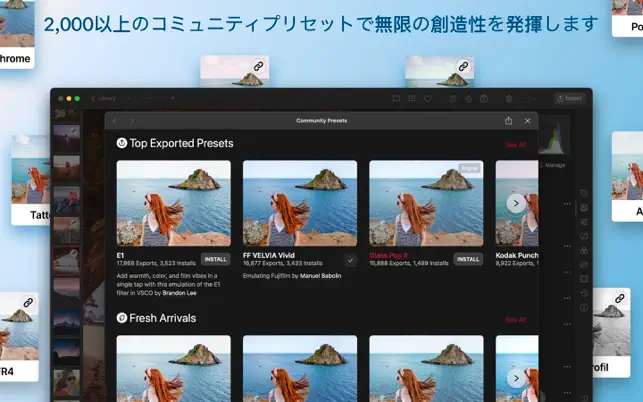Open author link Manuel Babolin
The width and height of the screenshot is (643, 402).
coord(320,276)
